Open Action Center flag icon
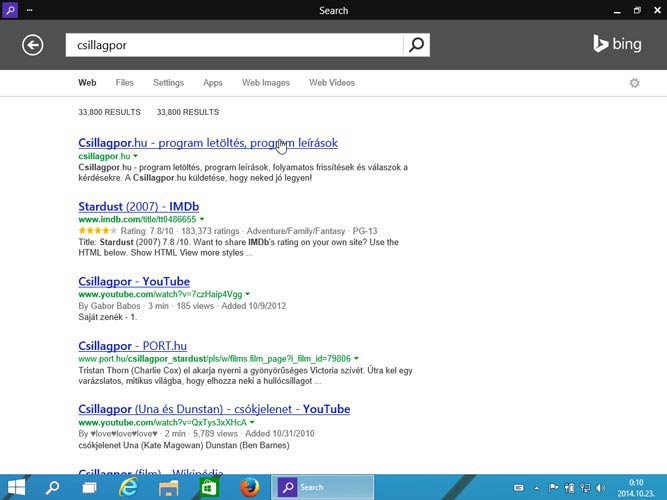This screenshot has width=667, height=500. click(553, 488)
